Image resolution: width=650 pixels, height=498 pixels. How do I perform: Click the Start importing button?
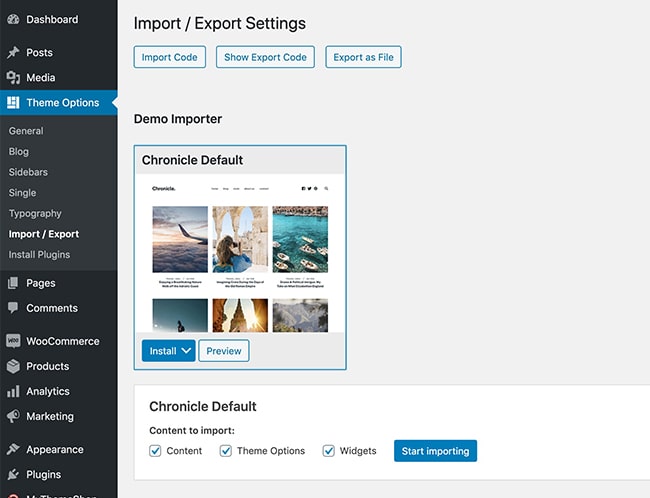point(435,451)
